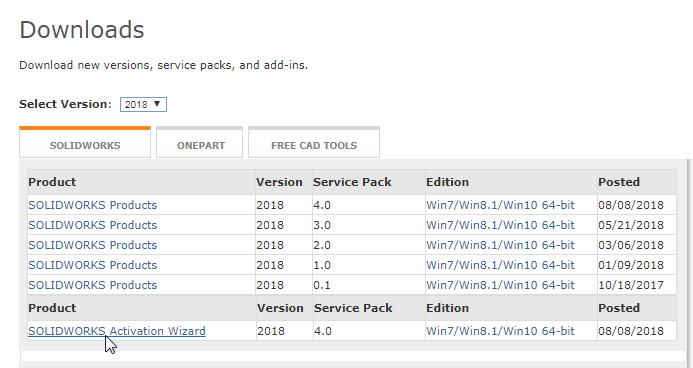The image size is (693, 368).
Task: Click the Downloads page heading
Action: (x=82, y=30)
